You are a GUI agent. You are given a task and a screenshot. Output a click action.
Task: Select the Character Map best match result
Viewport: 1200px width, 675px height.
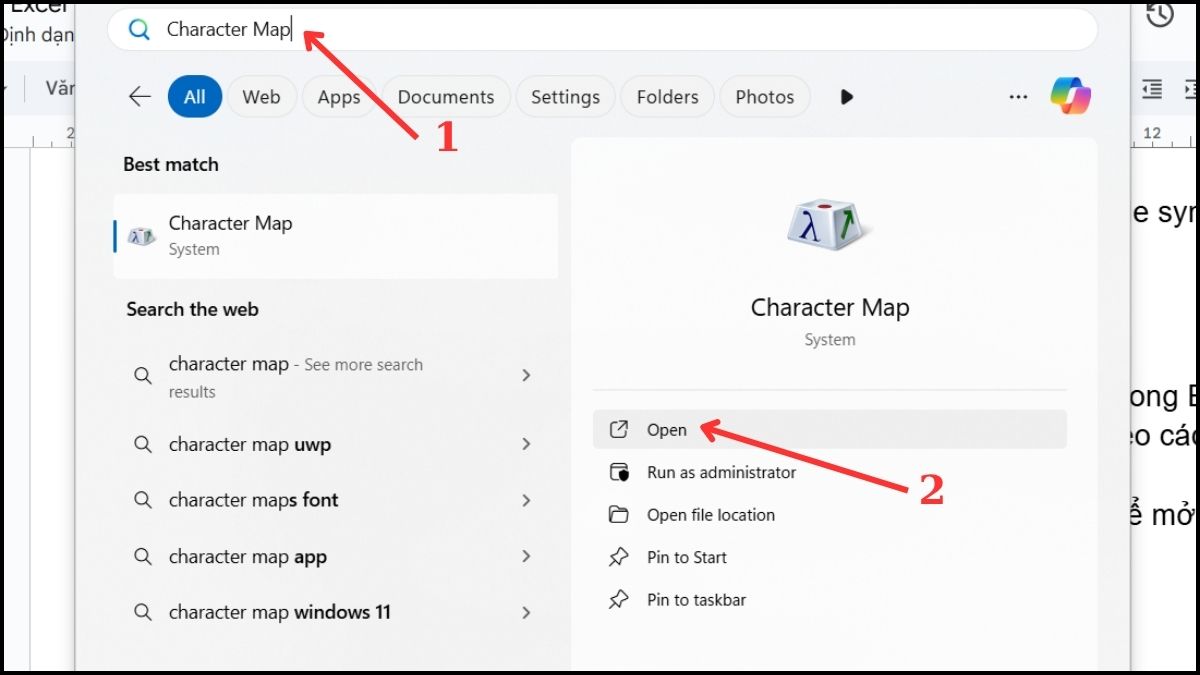tap(335, 236)
